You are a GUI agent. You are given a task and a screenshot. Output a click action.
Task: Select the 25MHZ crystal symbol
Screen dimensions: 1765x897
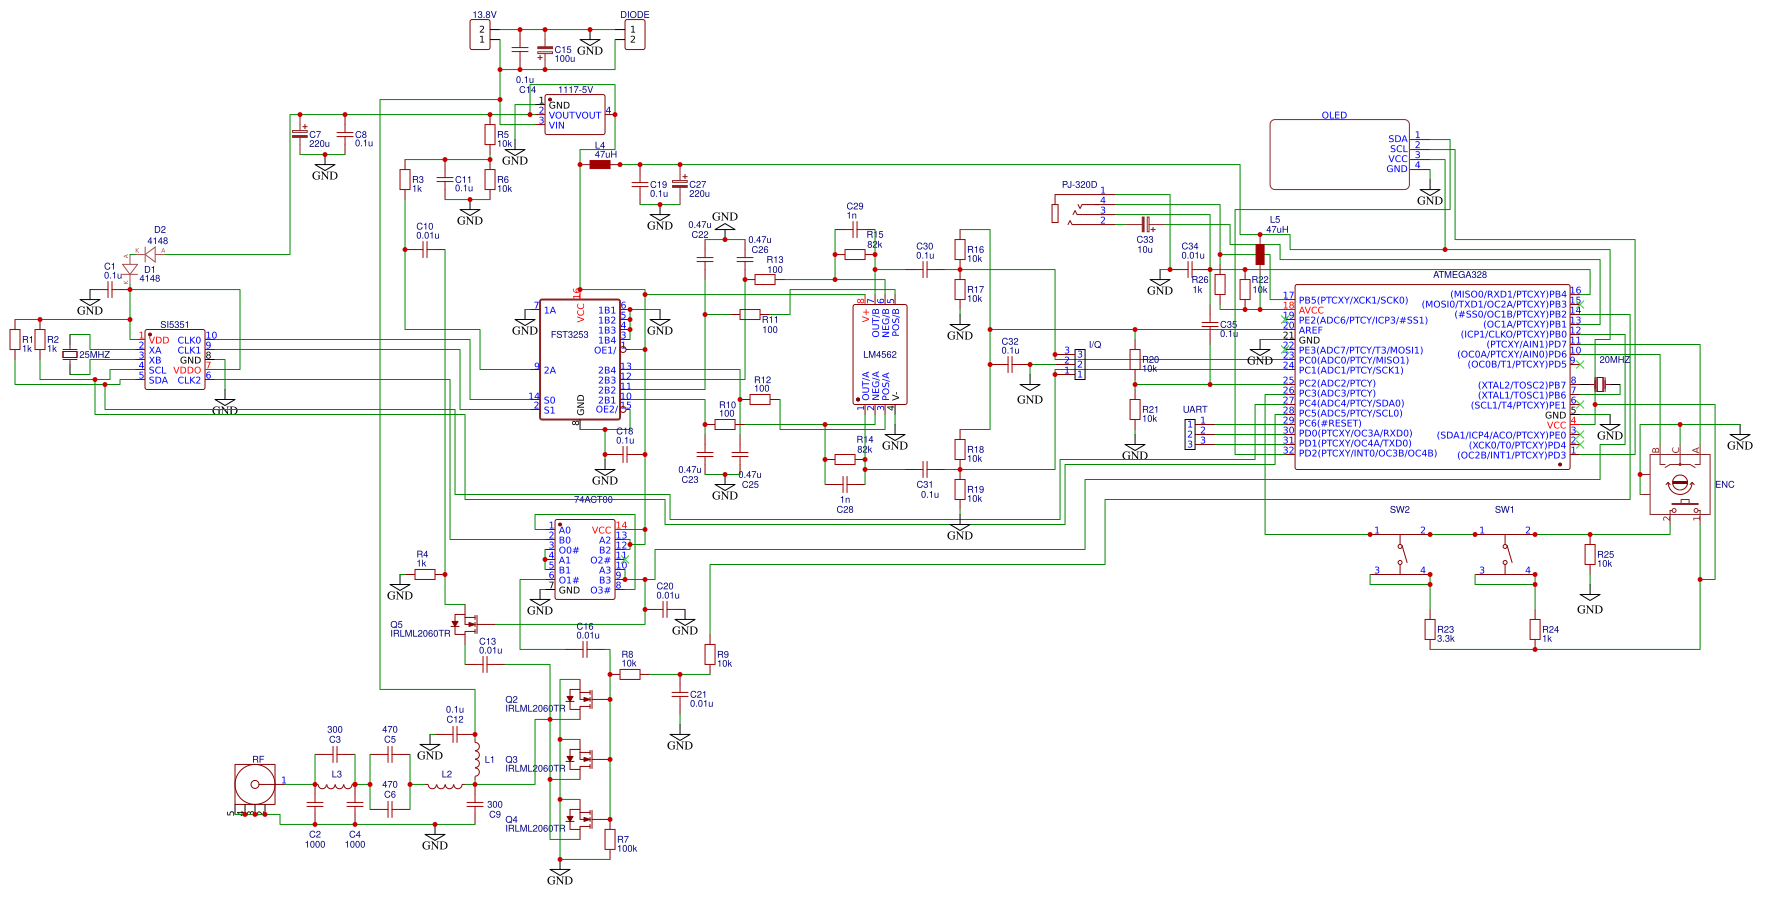click(x=70, y=354)
